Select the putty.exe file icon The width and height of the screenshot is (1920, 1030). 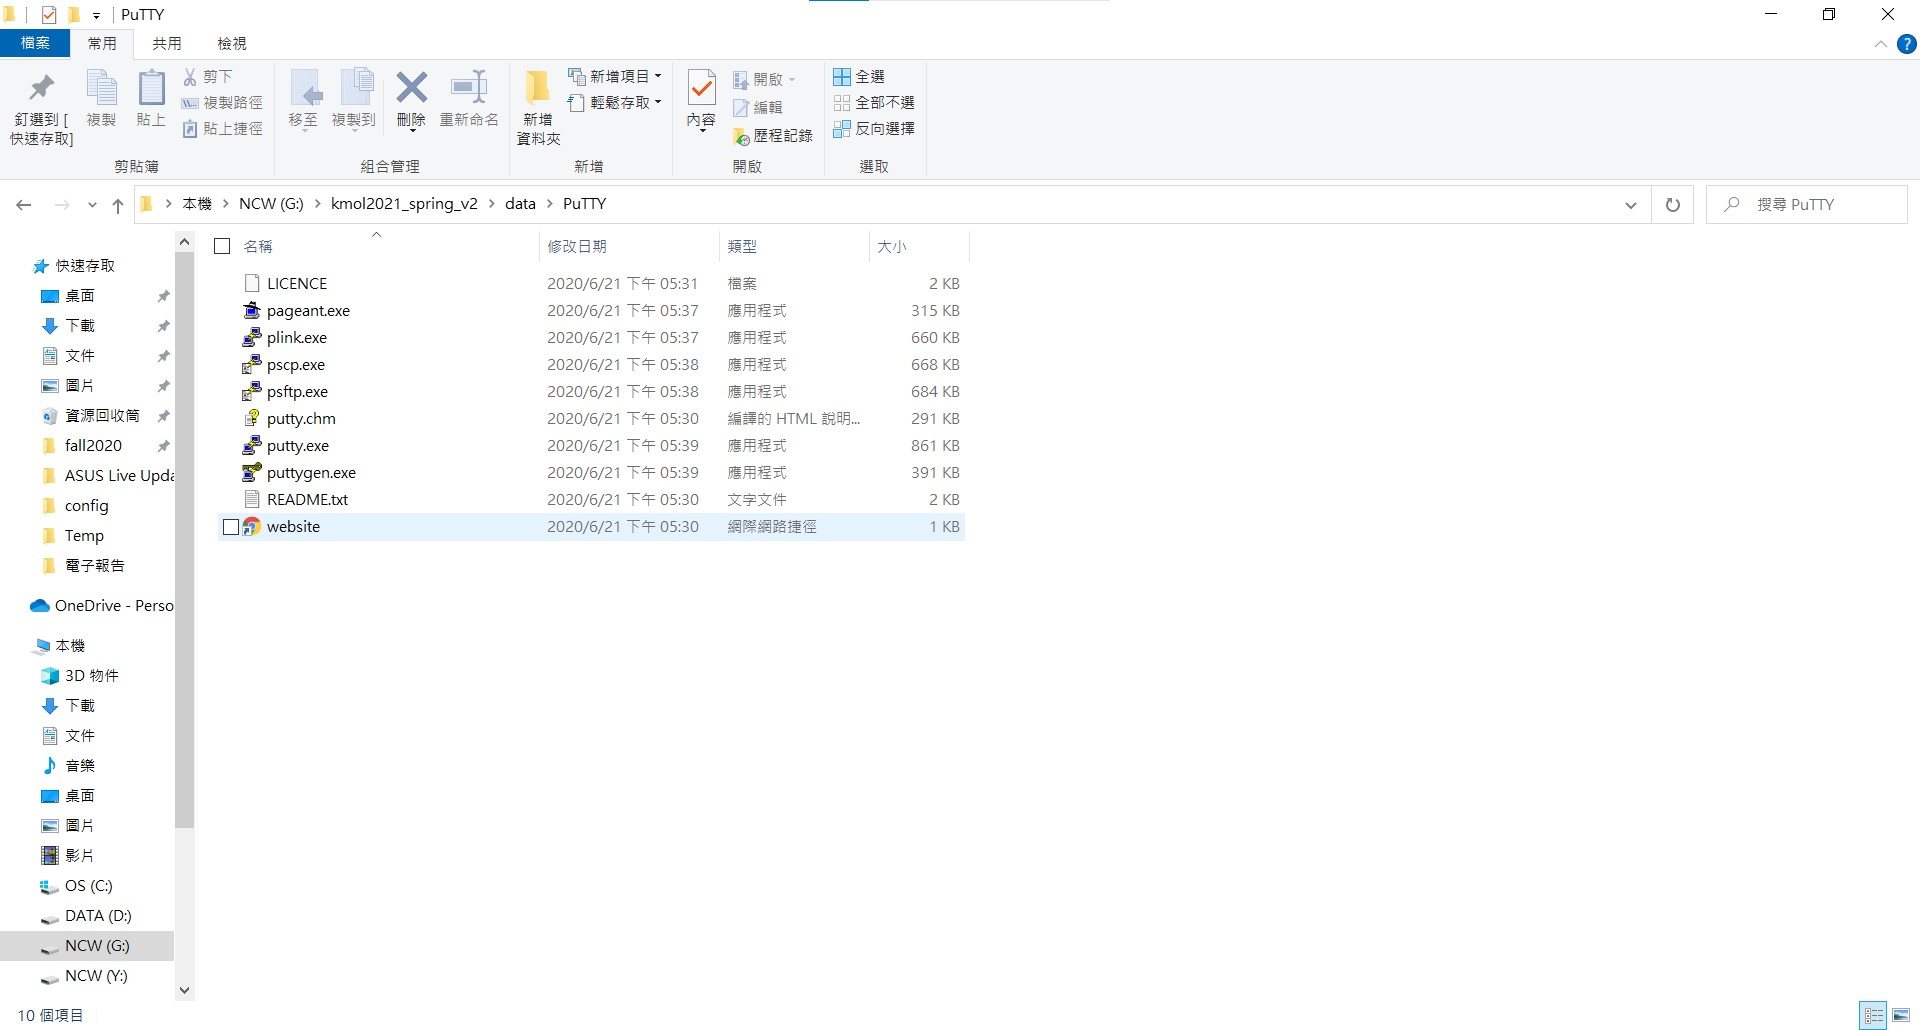252,445
